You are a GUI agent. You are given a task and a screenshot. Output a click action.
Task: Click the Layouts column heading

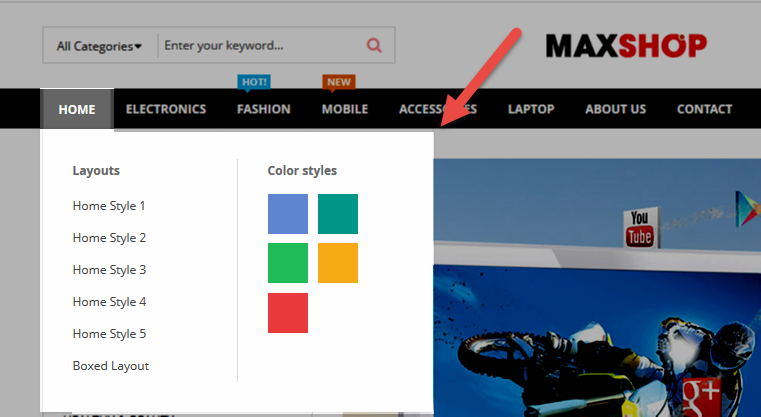pyautogui.click(x=96, y=170)
